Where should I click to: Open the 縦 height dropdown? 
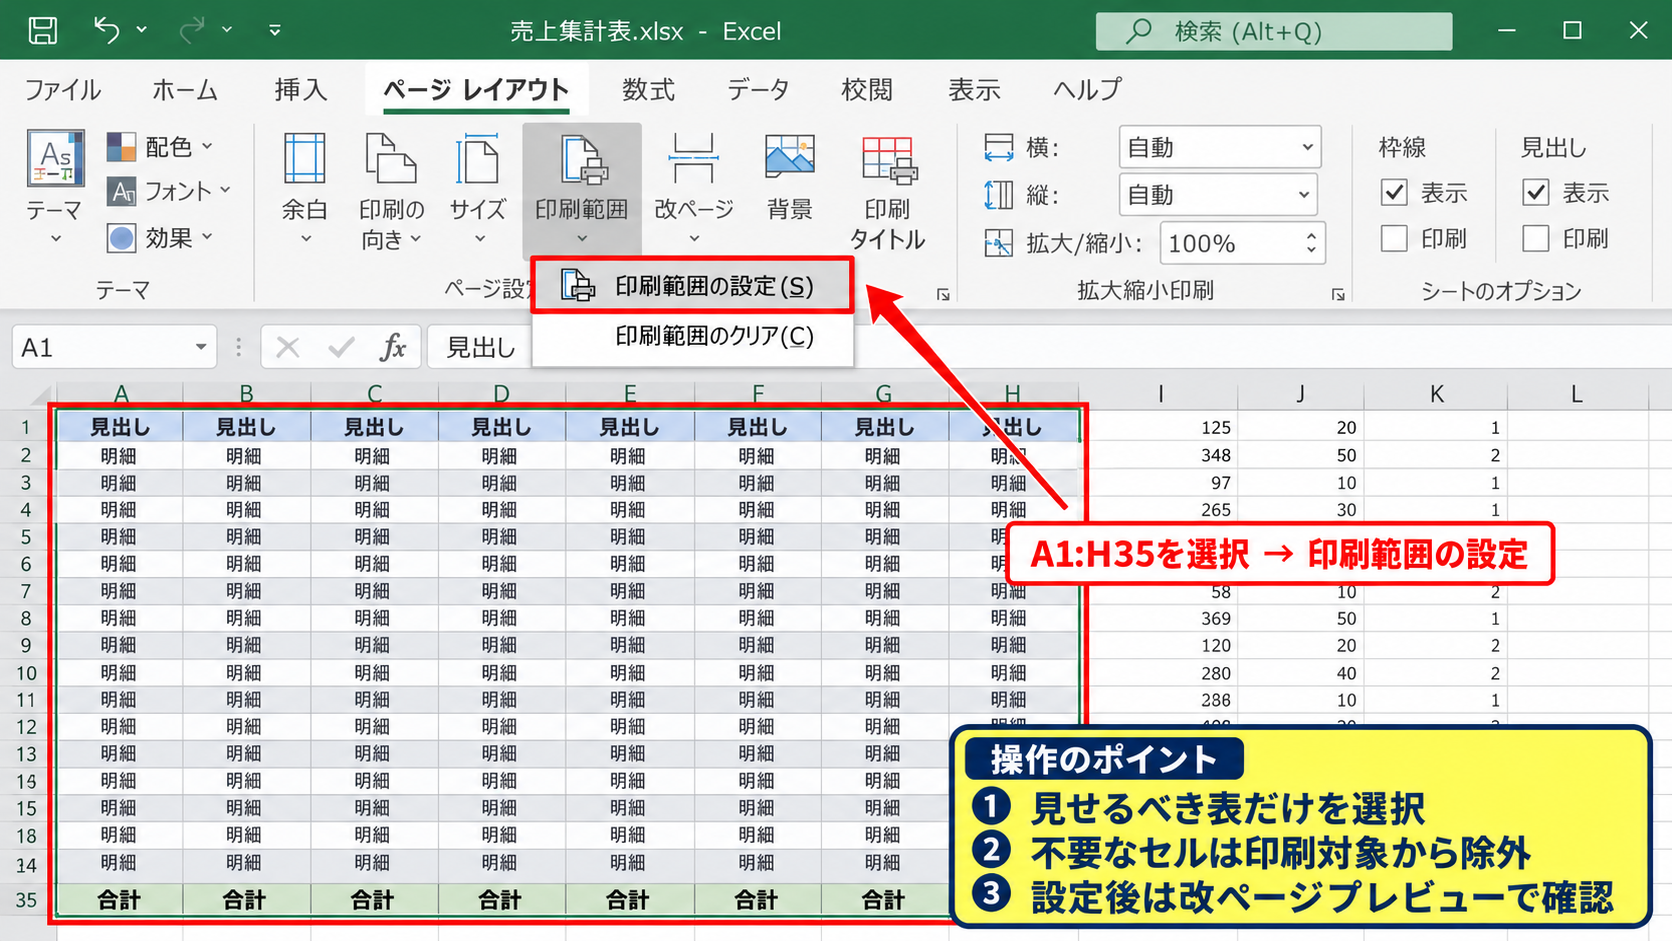(1217, 195)
